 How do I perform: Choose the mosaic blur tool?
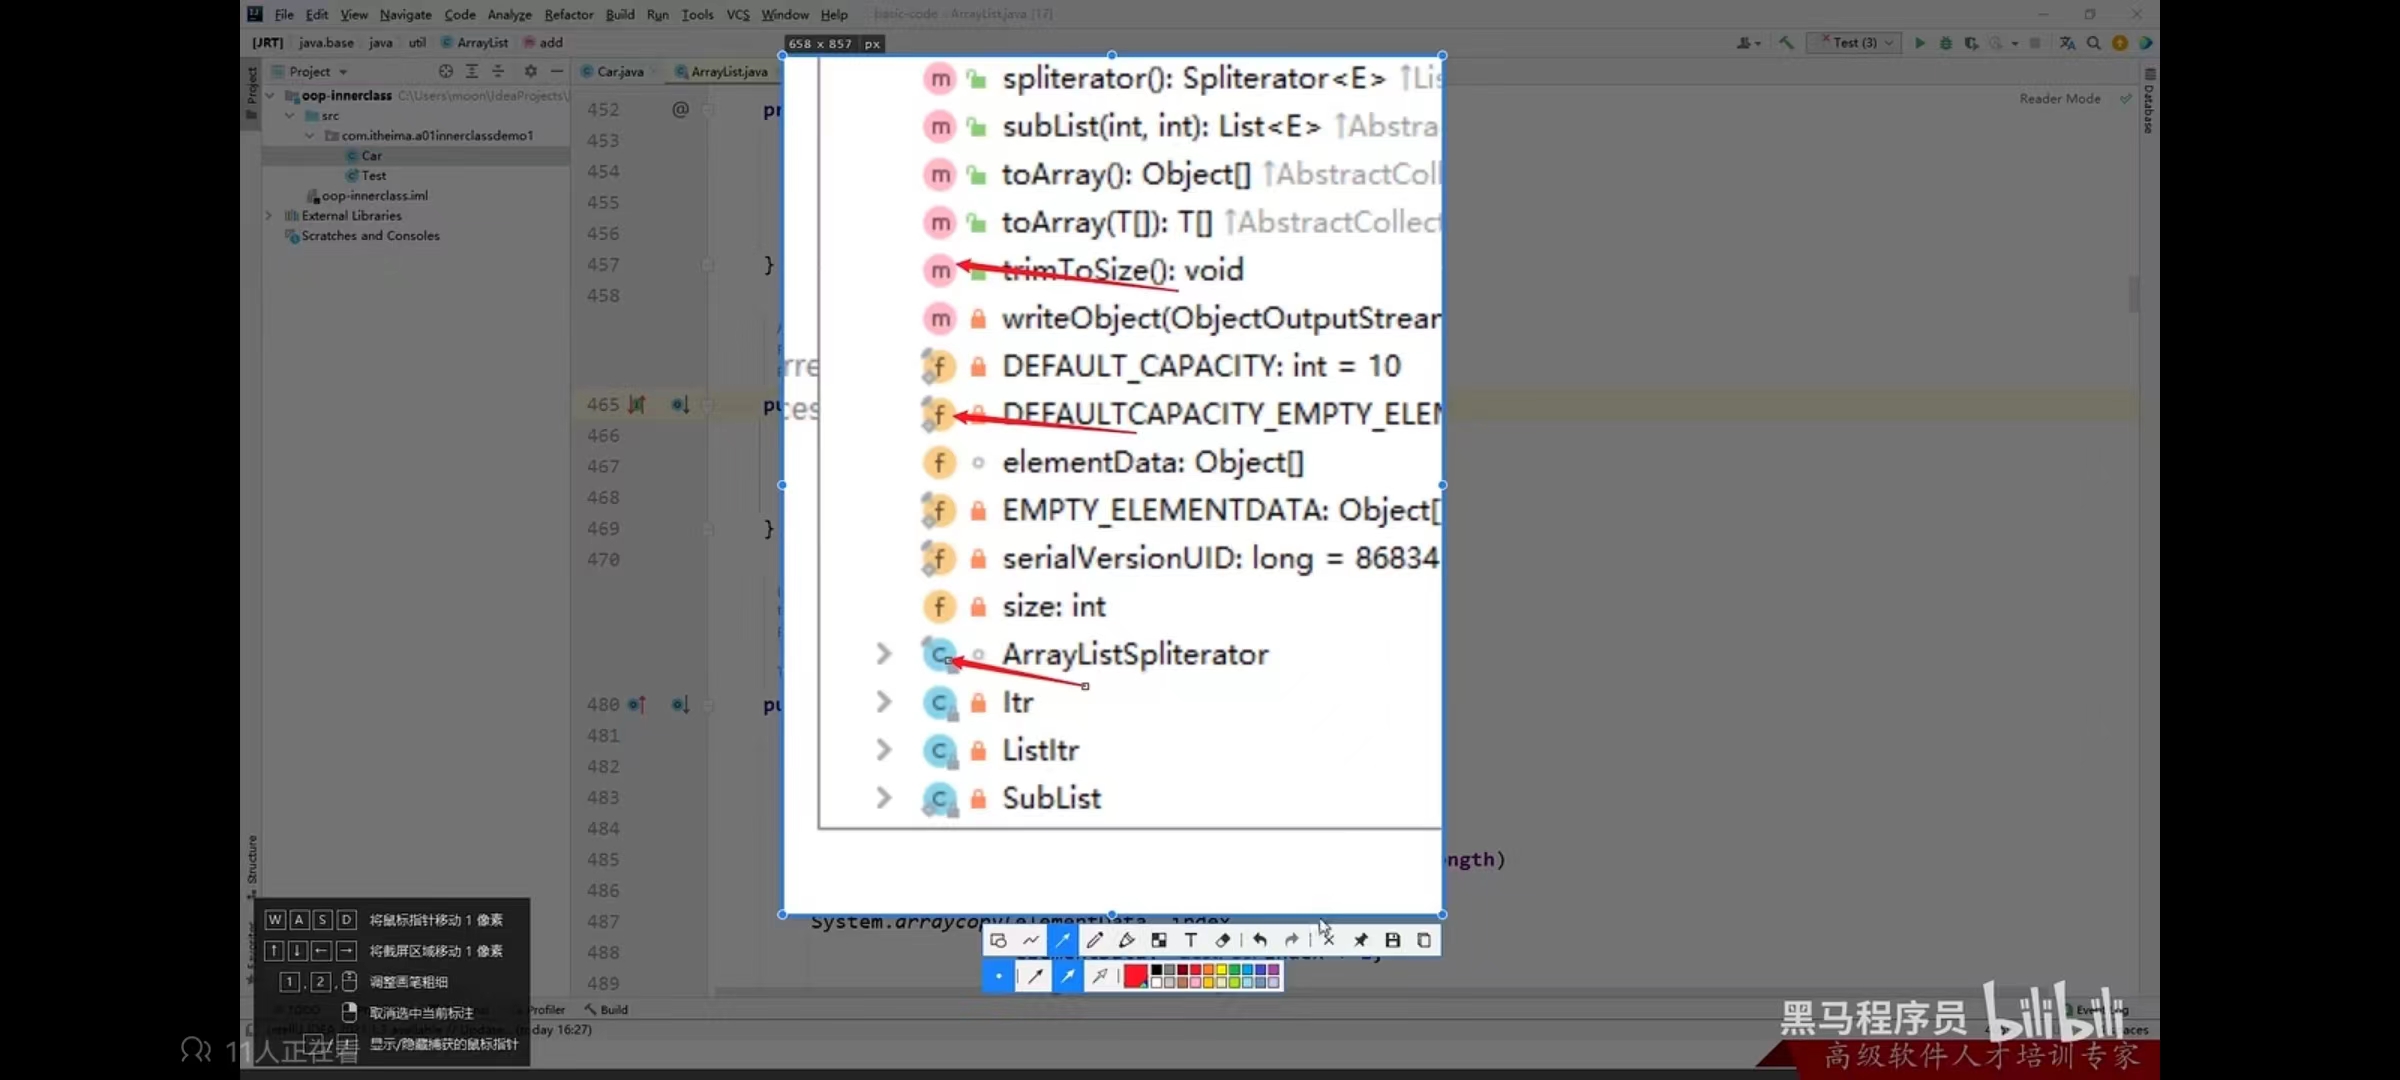1158,940
